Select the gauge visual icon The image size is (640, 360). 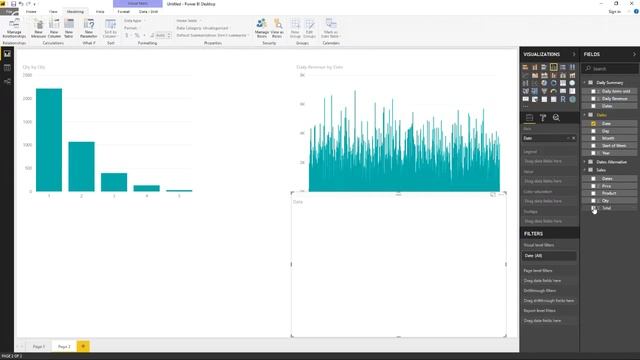pos(553,91)
